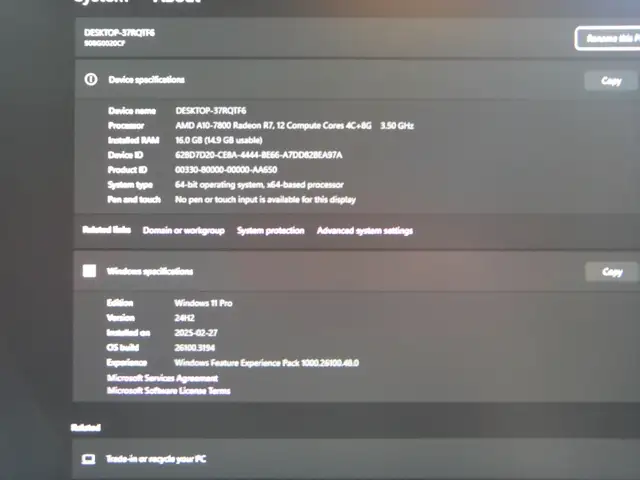Select the No pen or touch text

(265, 200)
